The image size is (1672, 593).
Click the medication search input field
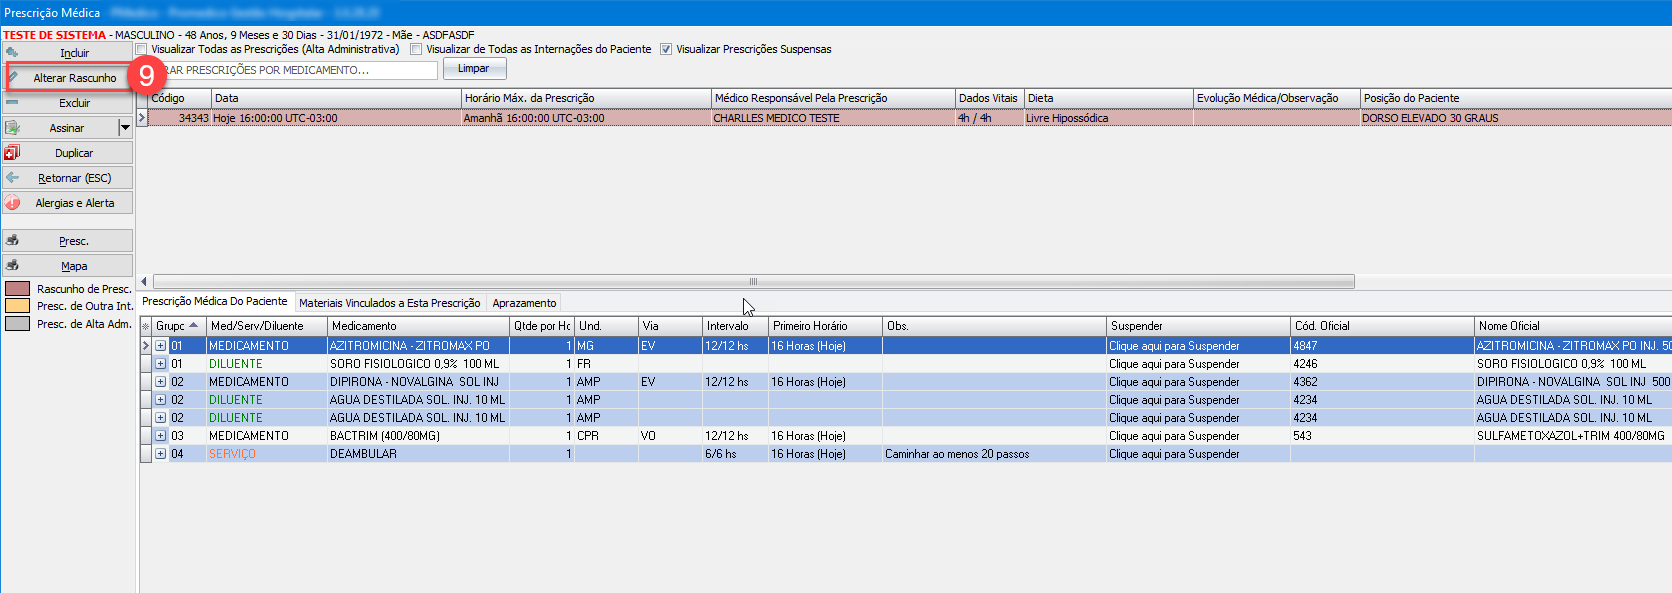coord(300,70)
